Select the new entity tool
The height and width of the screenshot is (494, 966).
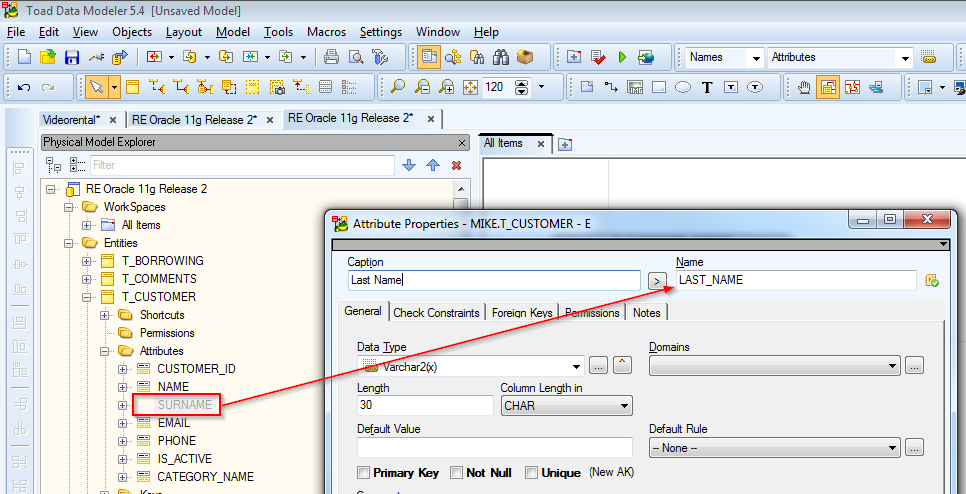click(132, 87)
